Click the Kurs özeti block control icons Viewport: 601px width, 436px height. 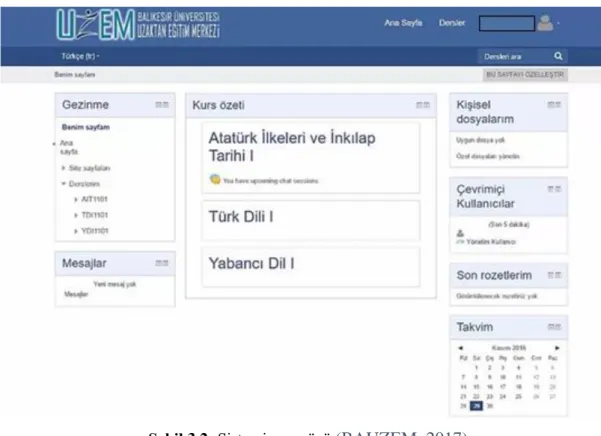click(x=423, y=105)
